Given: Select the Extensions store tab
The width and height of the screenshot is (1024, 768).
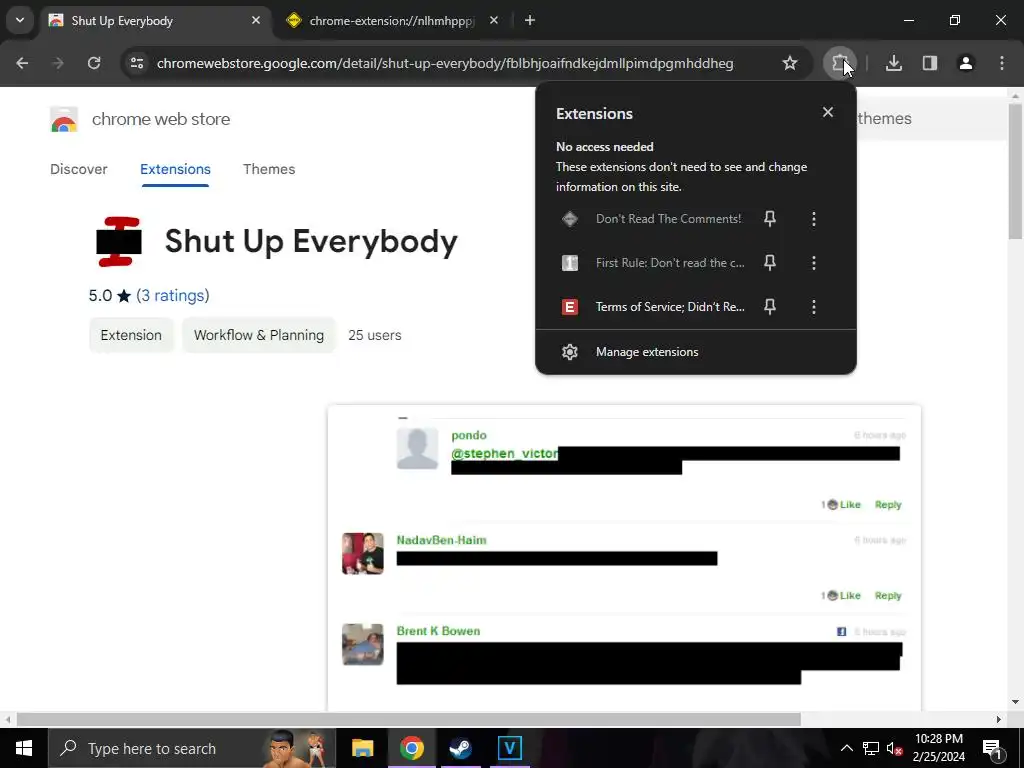Looking at the screenshot, I should [x=175, y=169].
